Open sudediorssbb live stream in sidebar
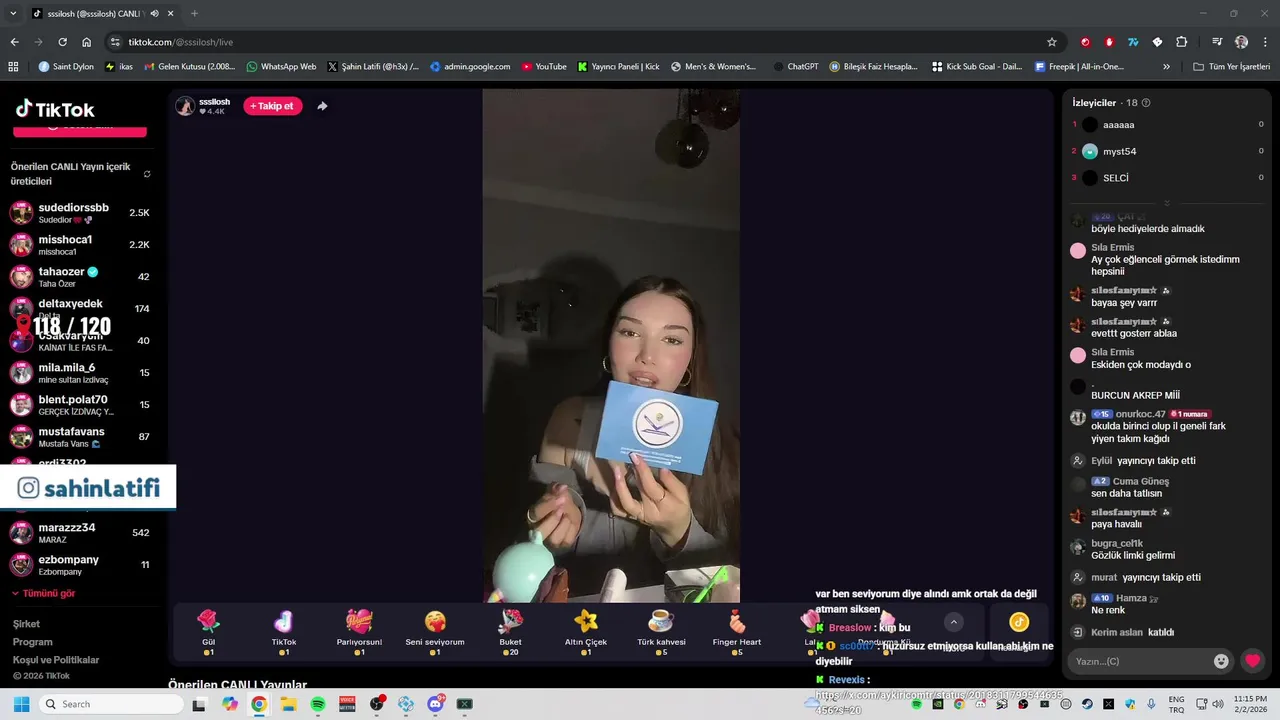This screenshot has width=1280, height=720. (x=80, y=213)
